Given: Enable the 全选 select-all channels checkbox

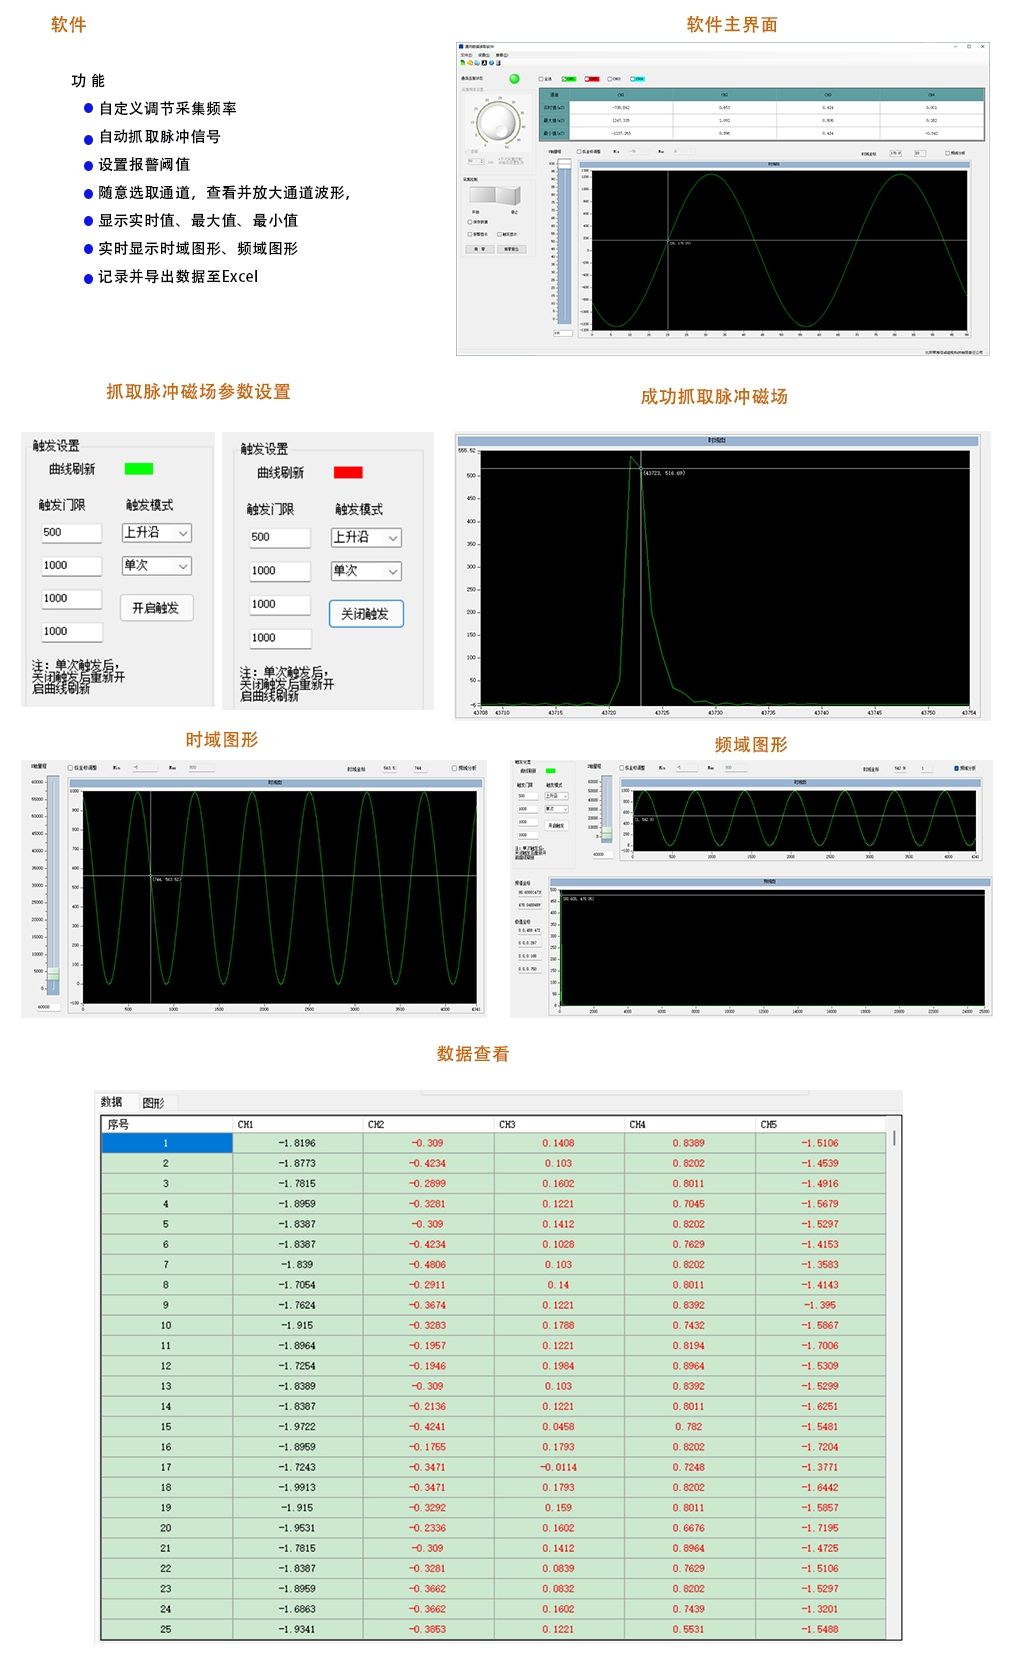Looking at the screenshot, I should point(541,78).
